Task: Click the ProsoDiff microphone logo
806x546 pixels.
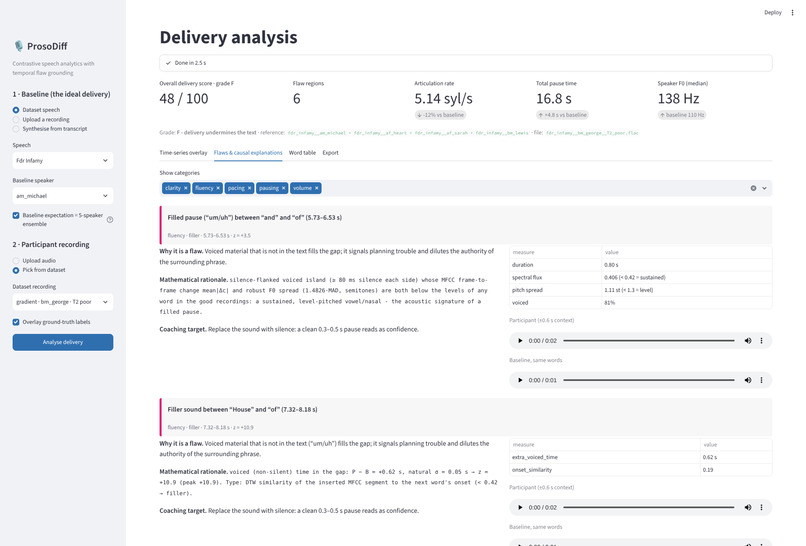Action: point(19,46)
